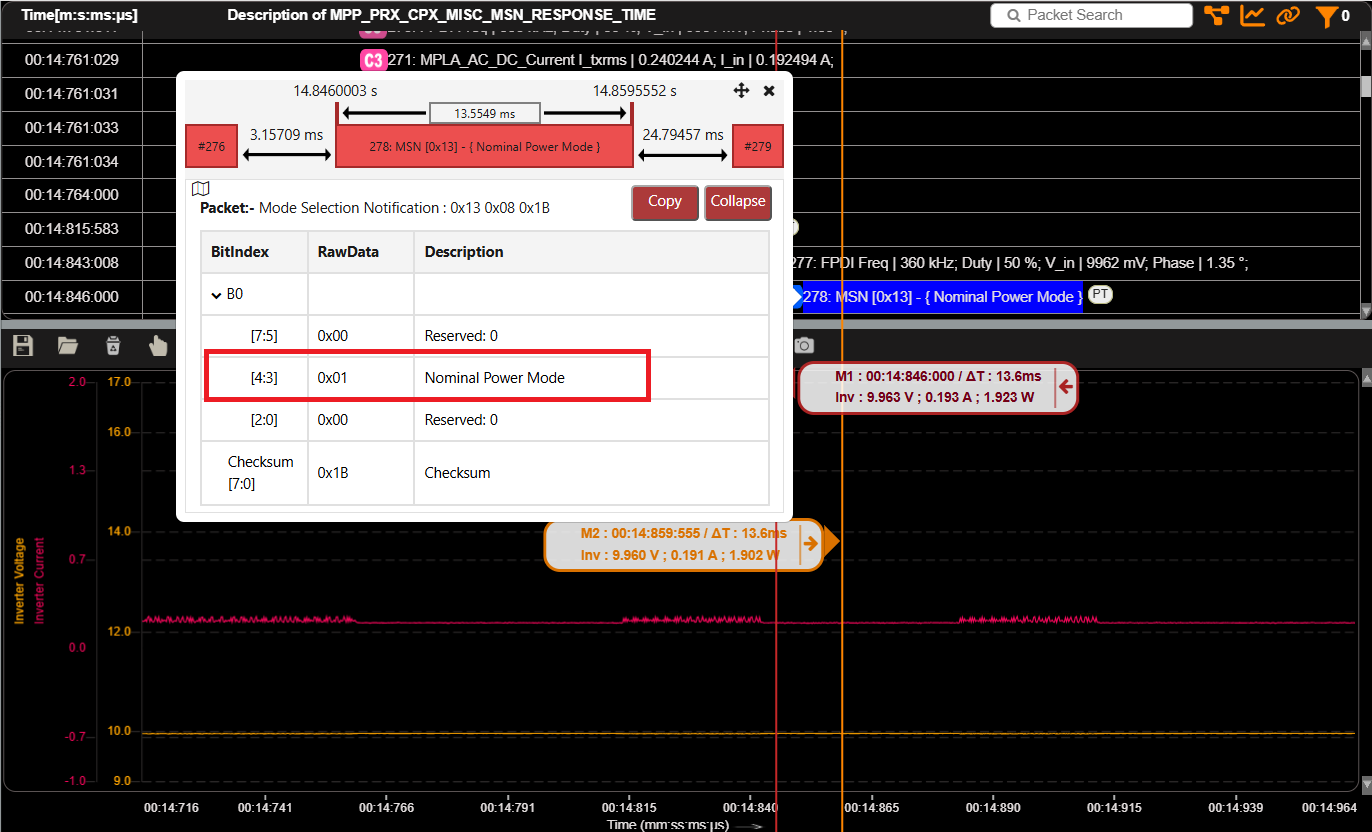The height and width of the screenshot is (832, 1372).
Task: Open the topology tree icon beside Packet Search
Action: coord(1216,15)
